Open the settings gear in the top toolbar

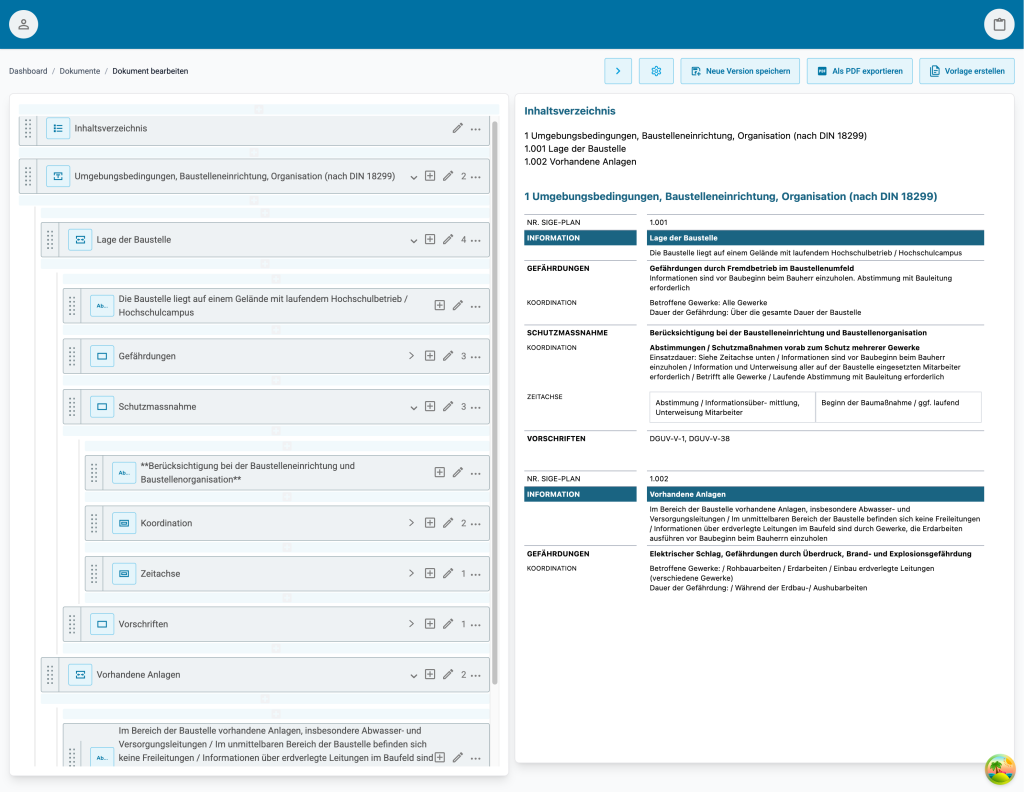point(656,71)
